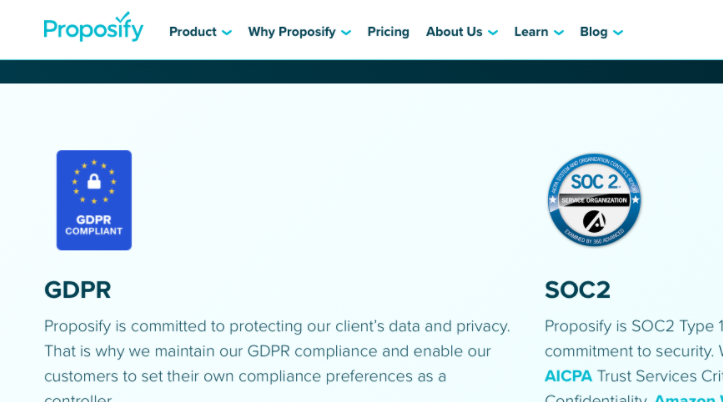Expand the Why Proposify chevron arrow
723x402 pixels.
pyautogui.click(x=346, y=32)
